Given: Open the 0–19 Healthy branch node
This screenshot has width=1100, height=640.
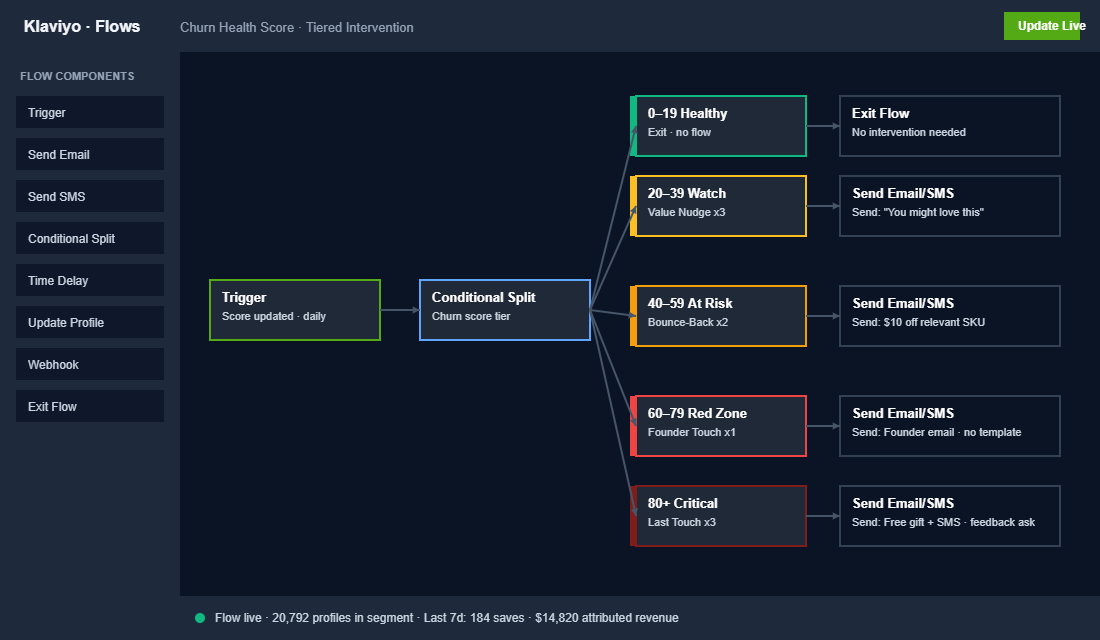Looking at the screenshot, I should (x=718, y=126).
